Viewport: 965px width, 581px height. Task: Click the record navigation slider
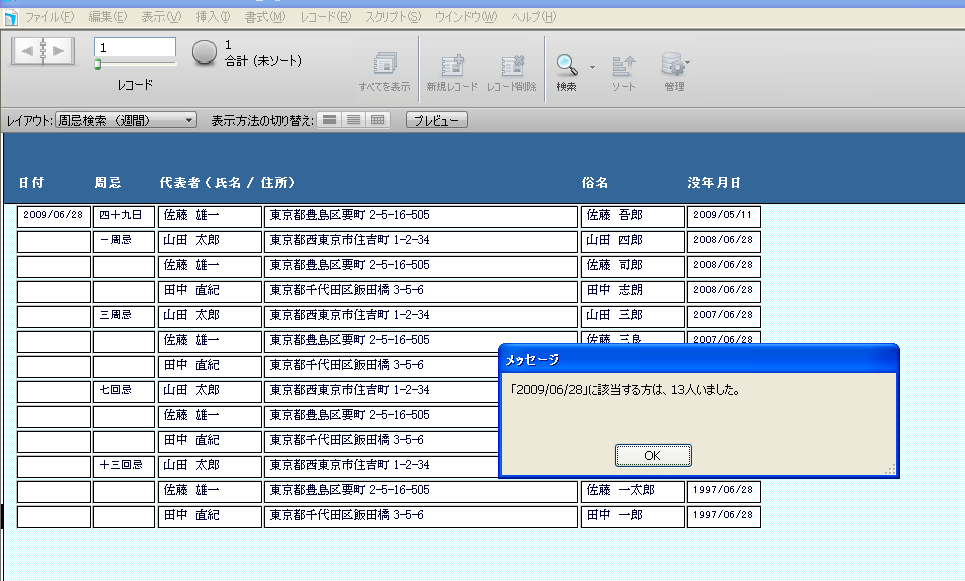135,64
